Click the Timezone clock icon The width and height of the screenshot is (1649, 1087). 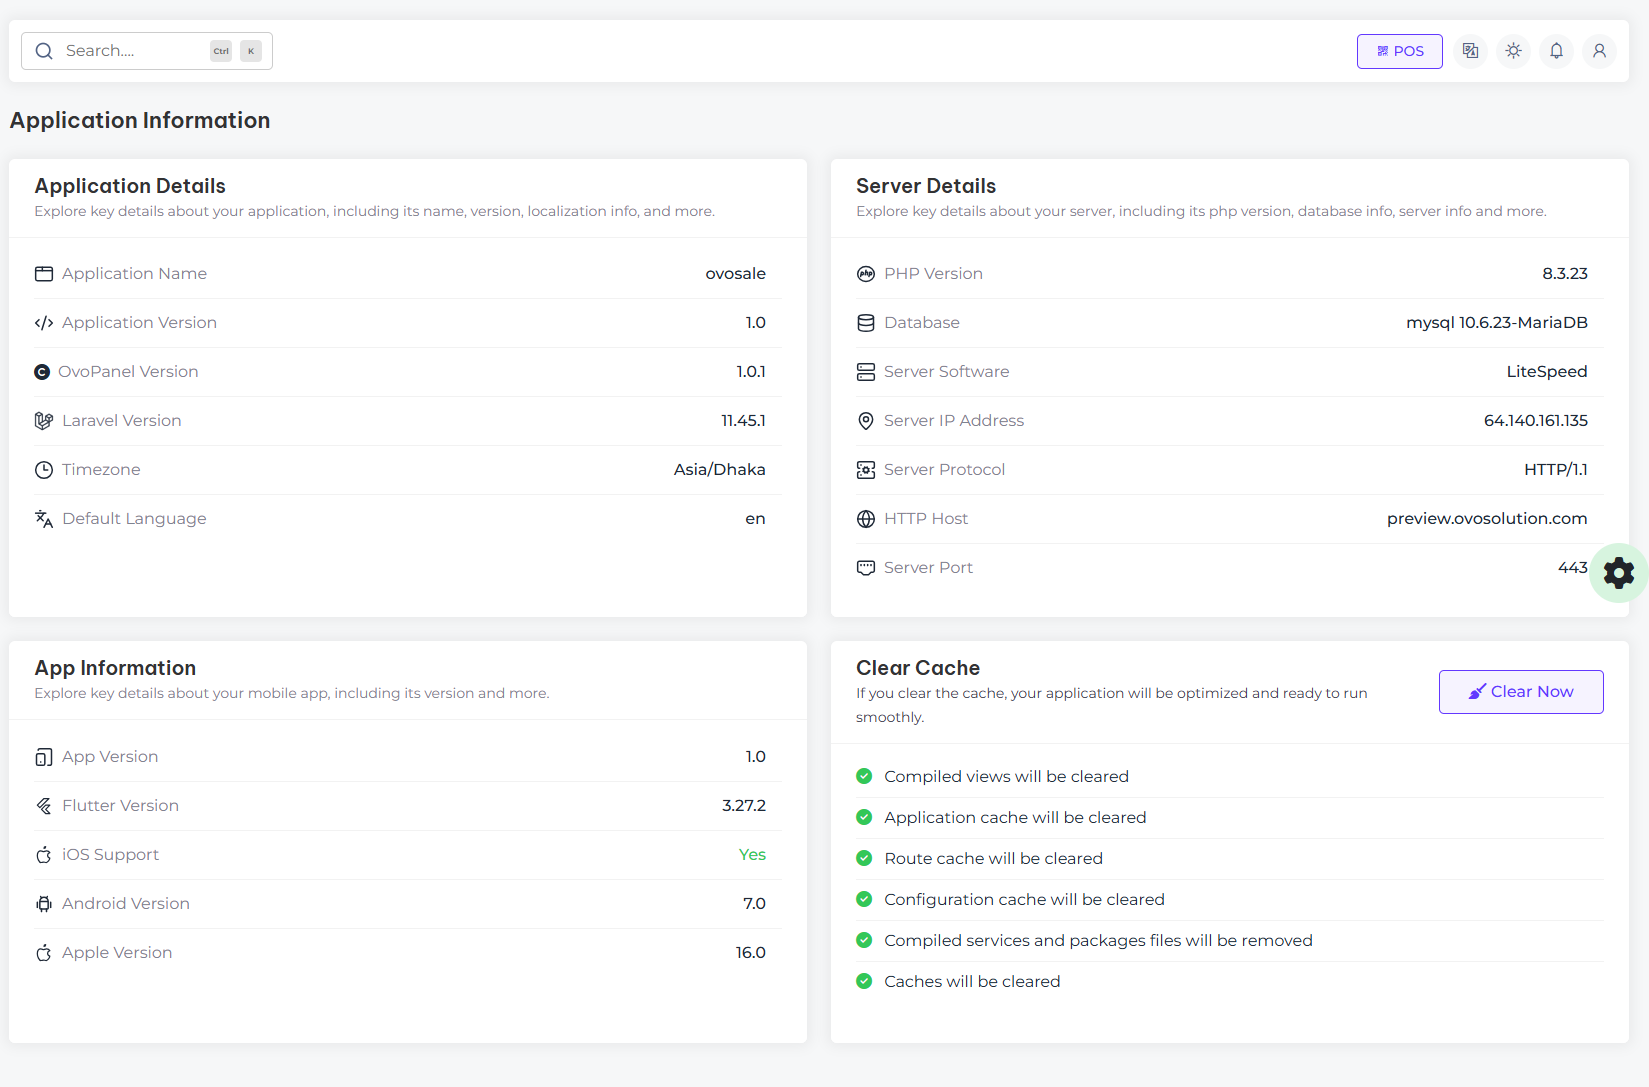tap(44, 470)
